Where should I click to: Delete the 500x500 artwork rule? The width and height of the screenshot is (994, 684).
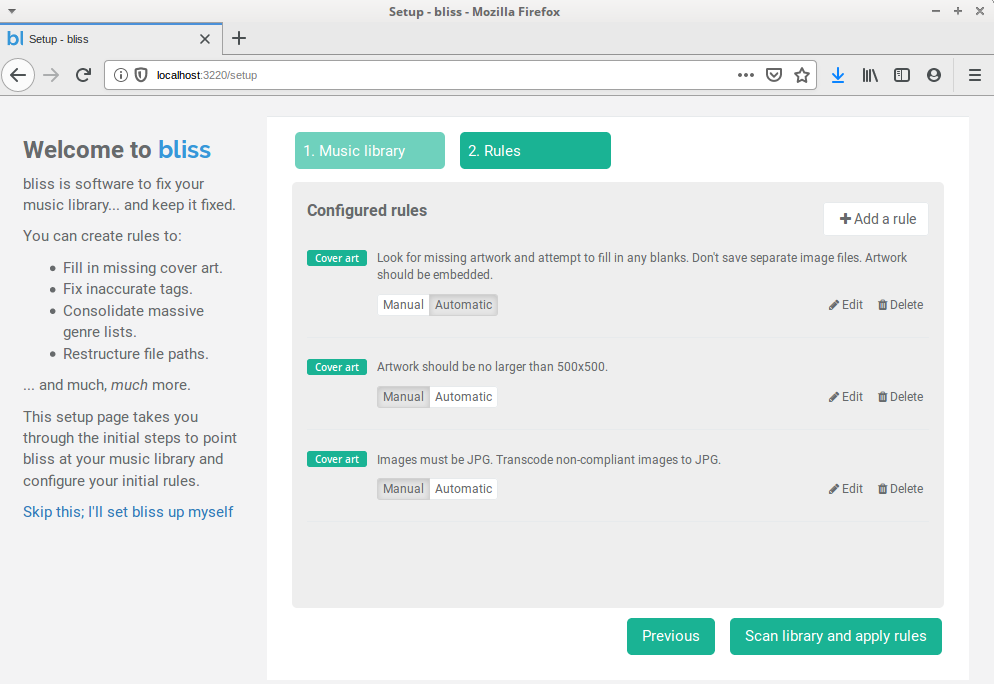click(900, 397)
